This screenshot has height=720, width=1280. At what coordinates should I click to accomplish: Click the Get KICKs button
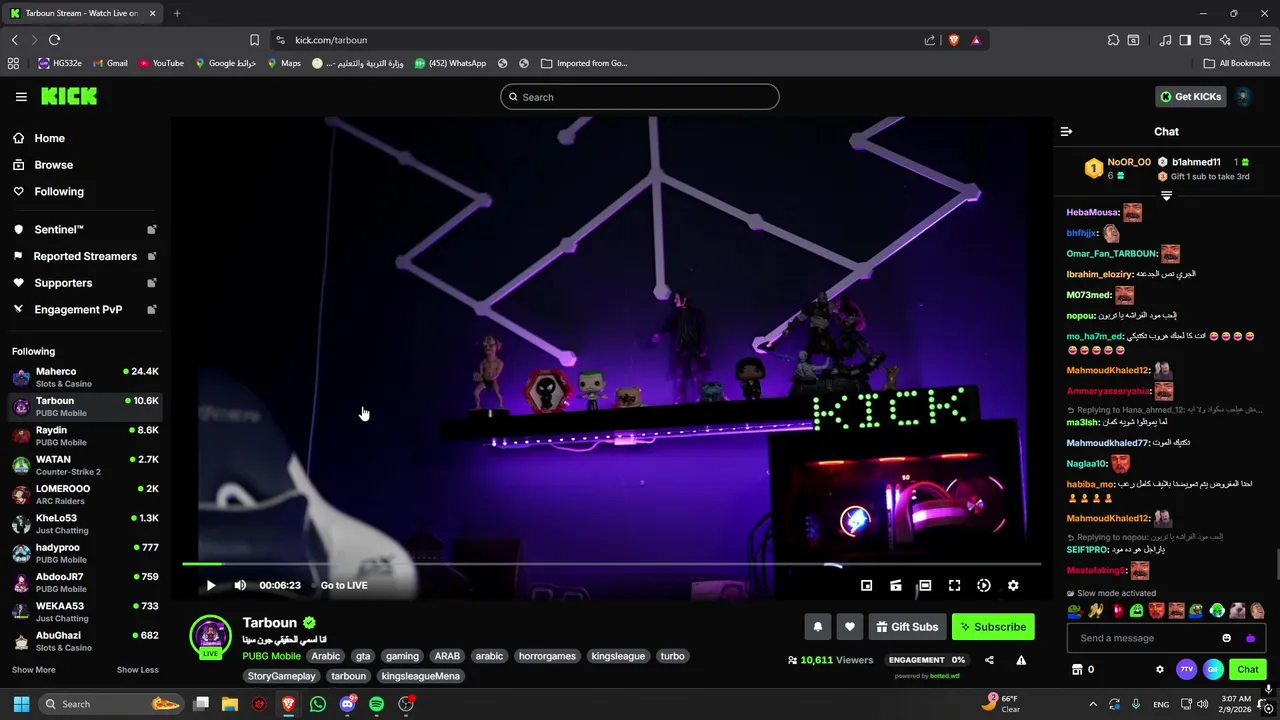click(1191, 97)
